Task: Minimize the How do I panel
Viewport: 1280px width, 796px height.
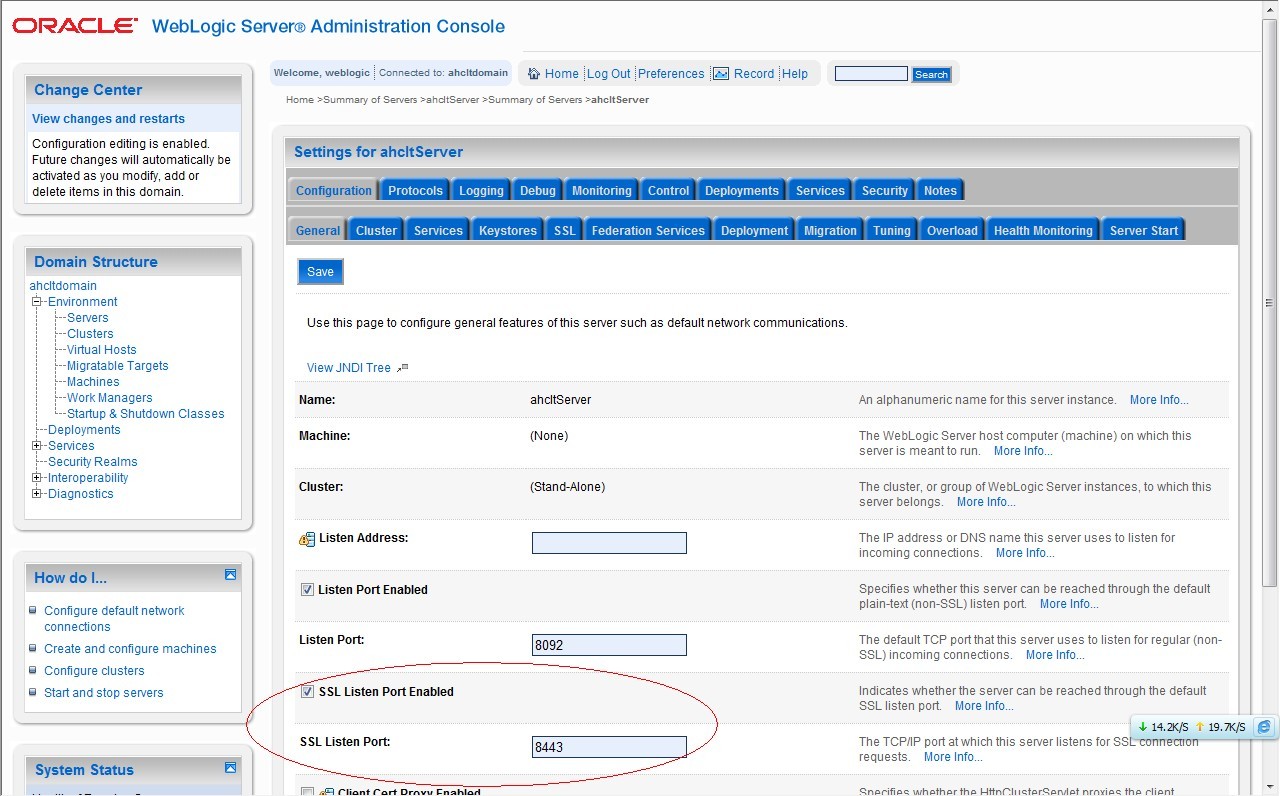Action: tap(230, 575)
